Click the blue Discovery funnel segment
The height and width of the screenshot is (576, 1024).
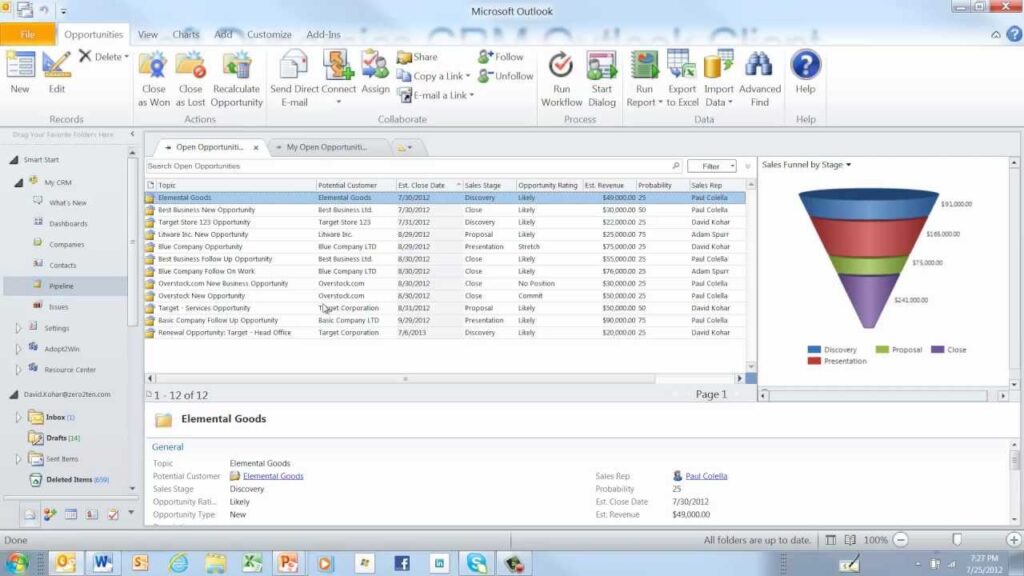pos(869,204)
